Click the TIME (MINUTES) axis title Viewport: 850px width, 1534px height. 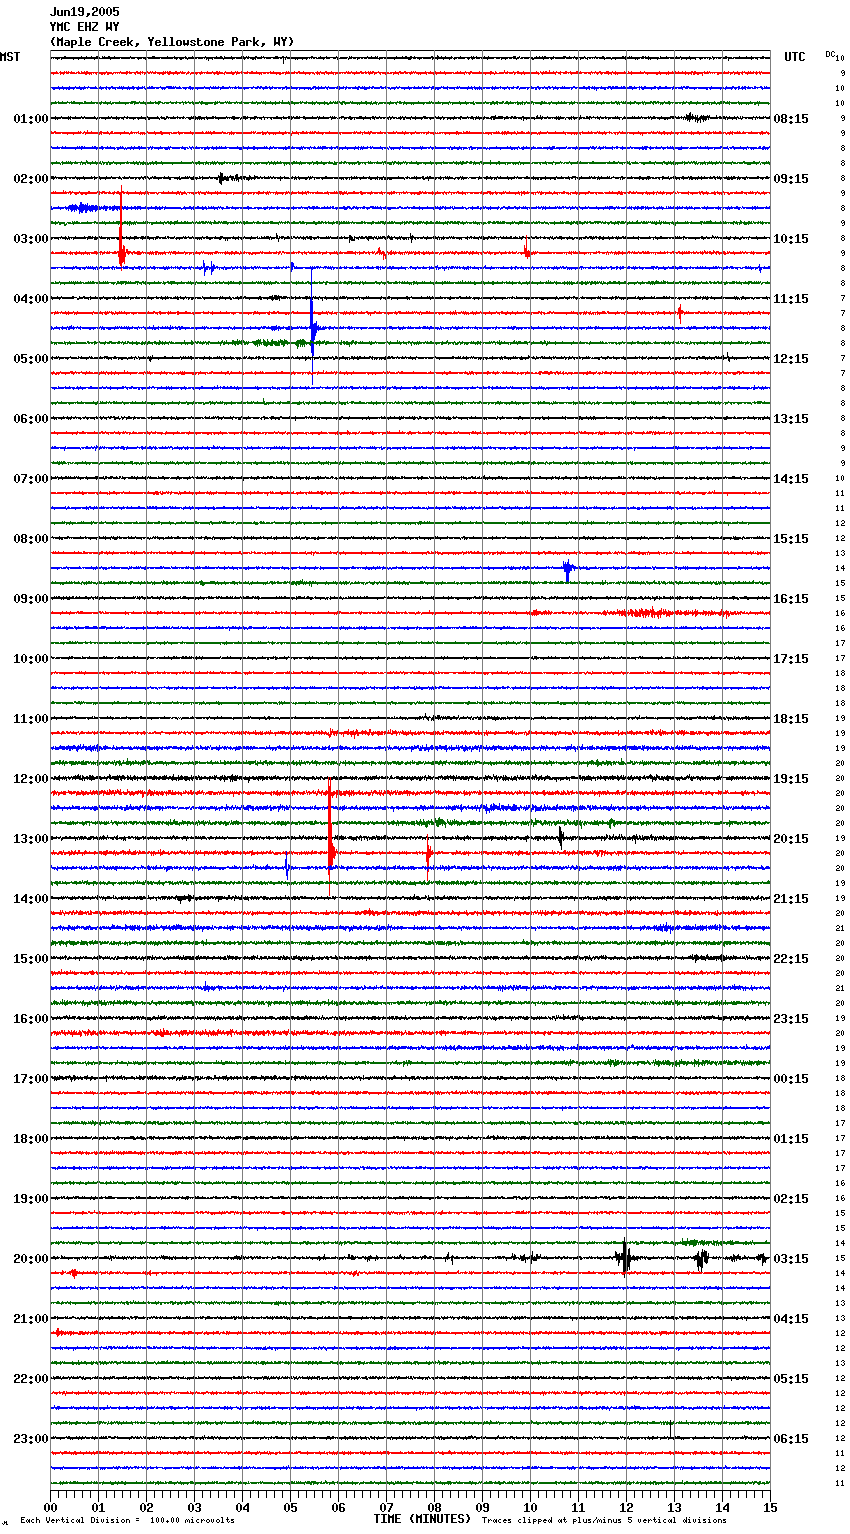point(422,1519)
